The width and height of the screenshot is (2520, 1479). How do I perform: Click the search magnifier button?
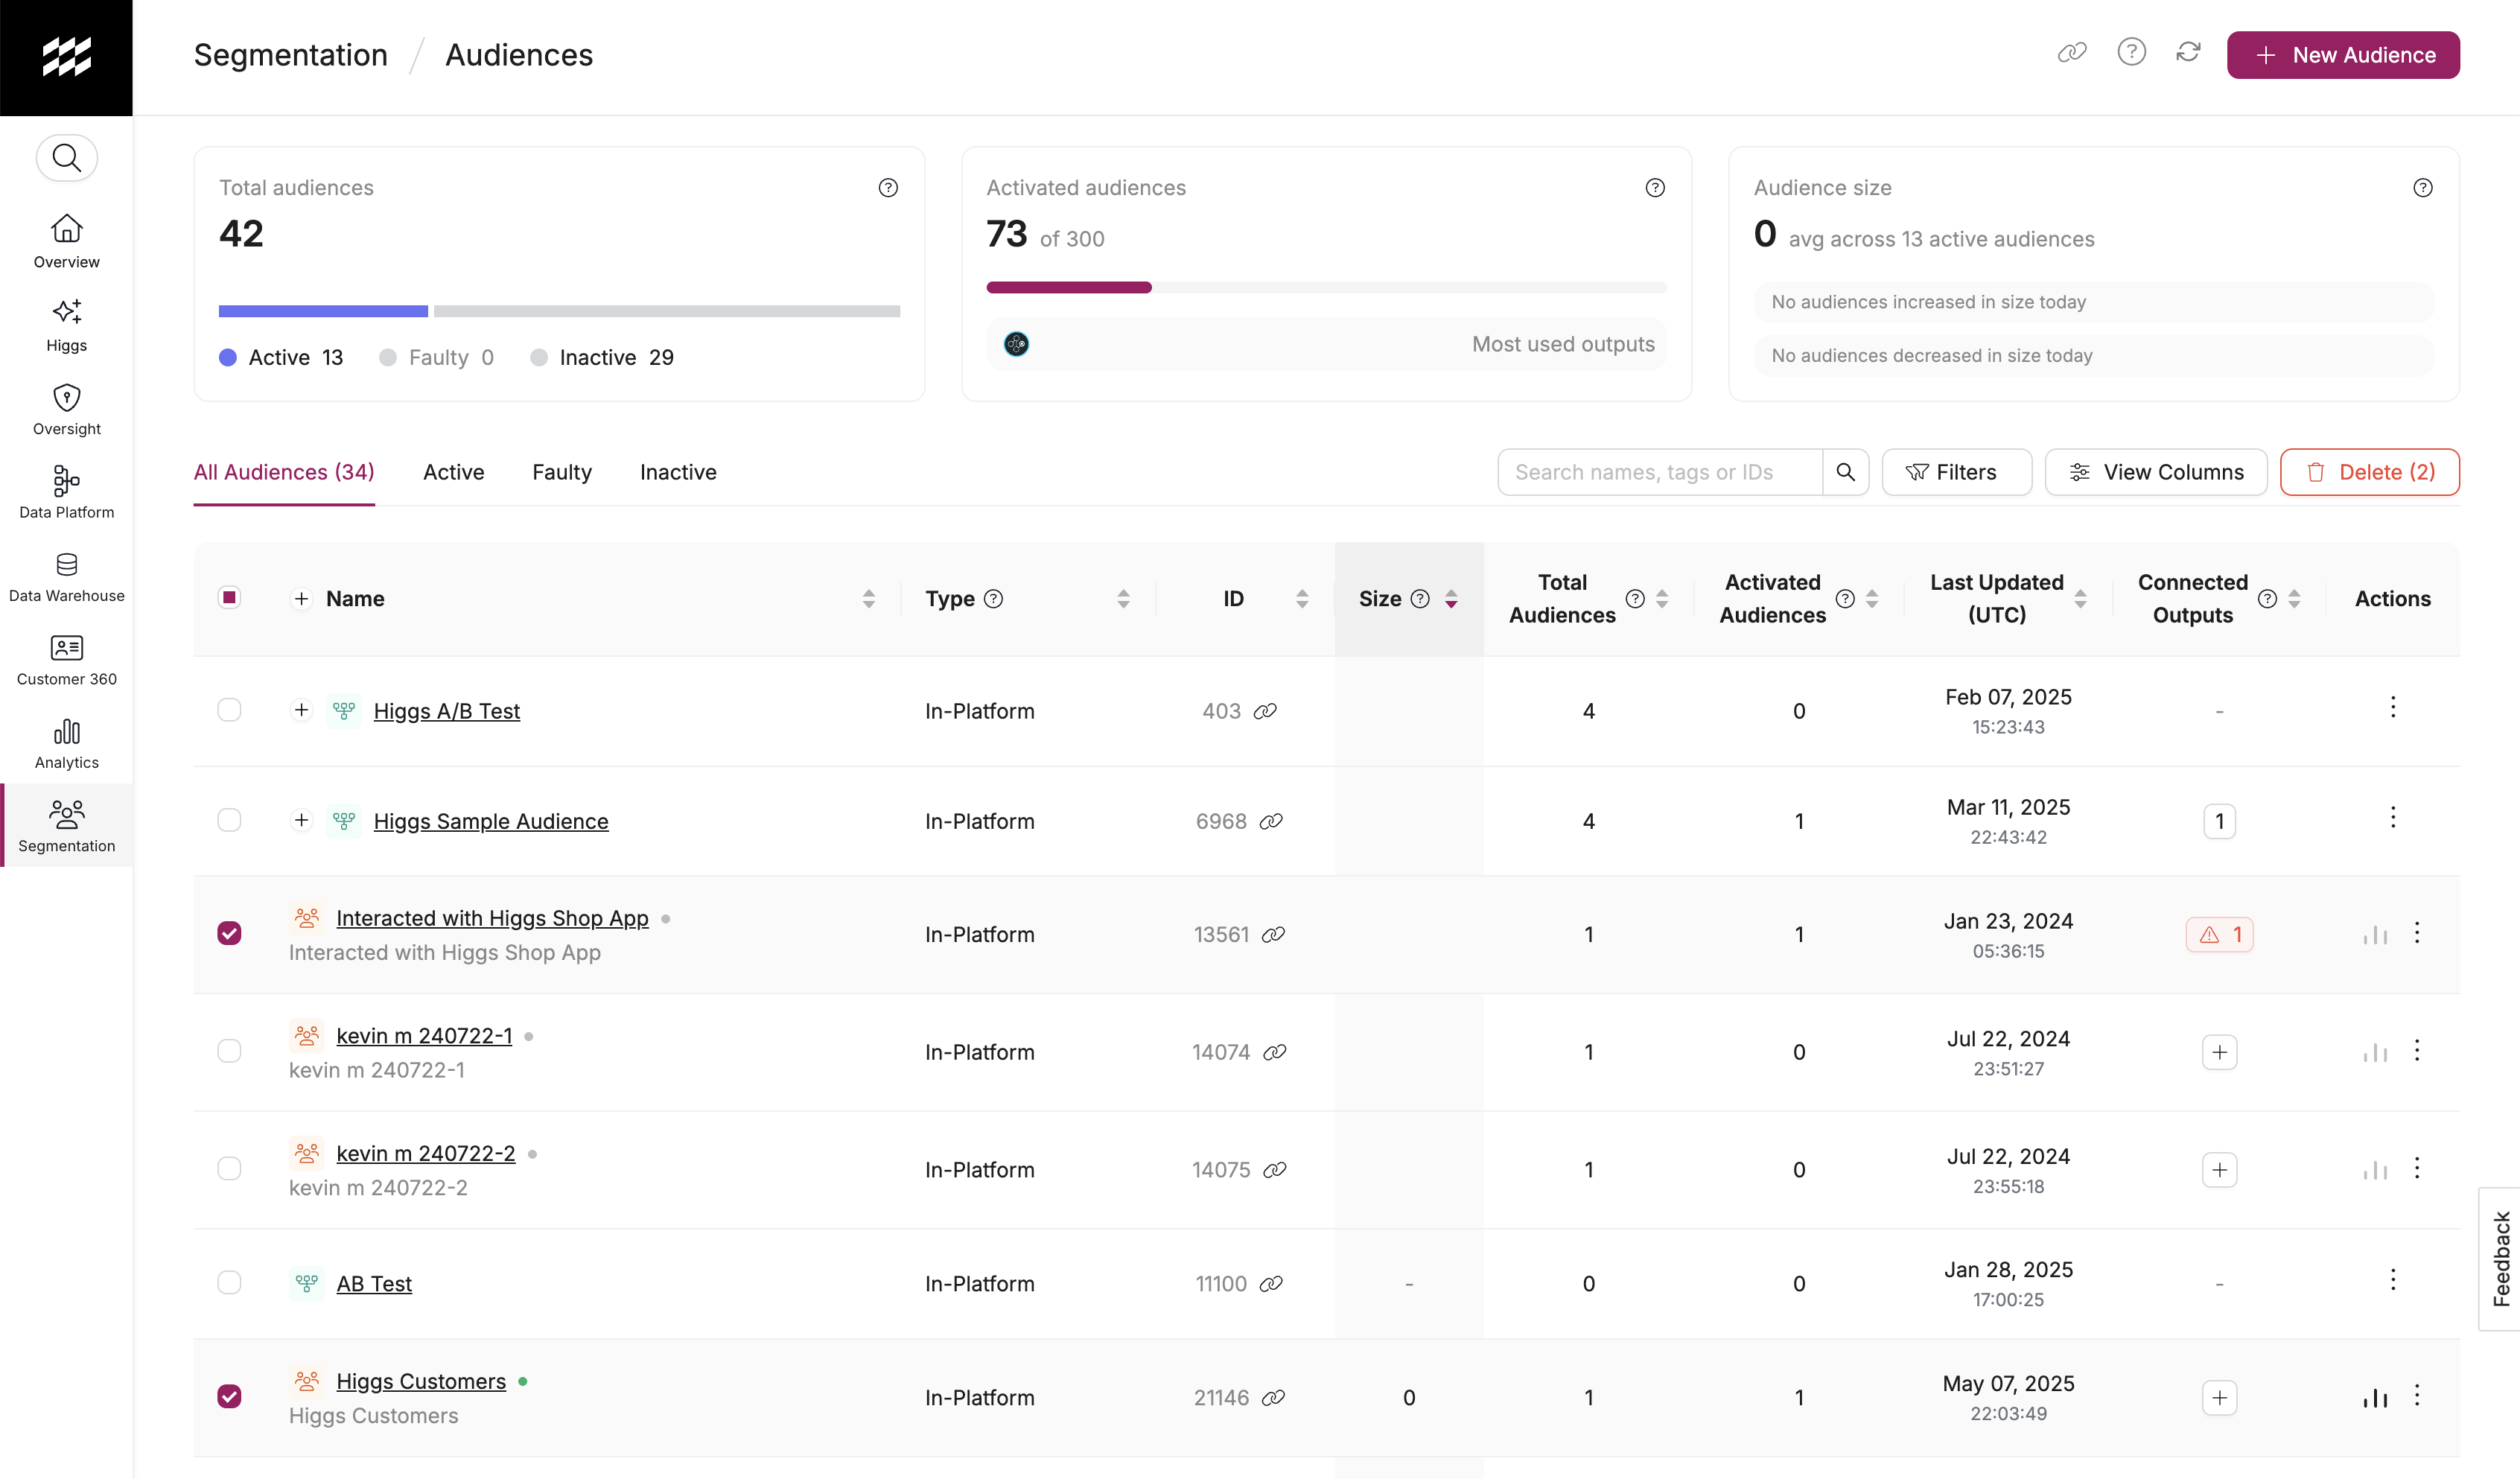(x=1846, y=472)
